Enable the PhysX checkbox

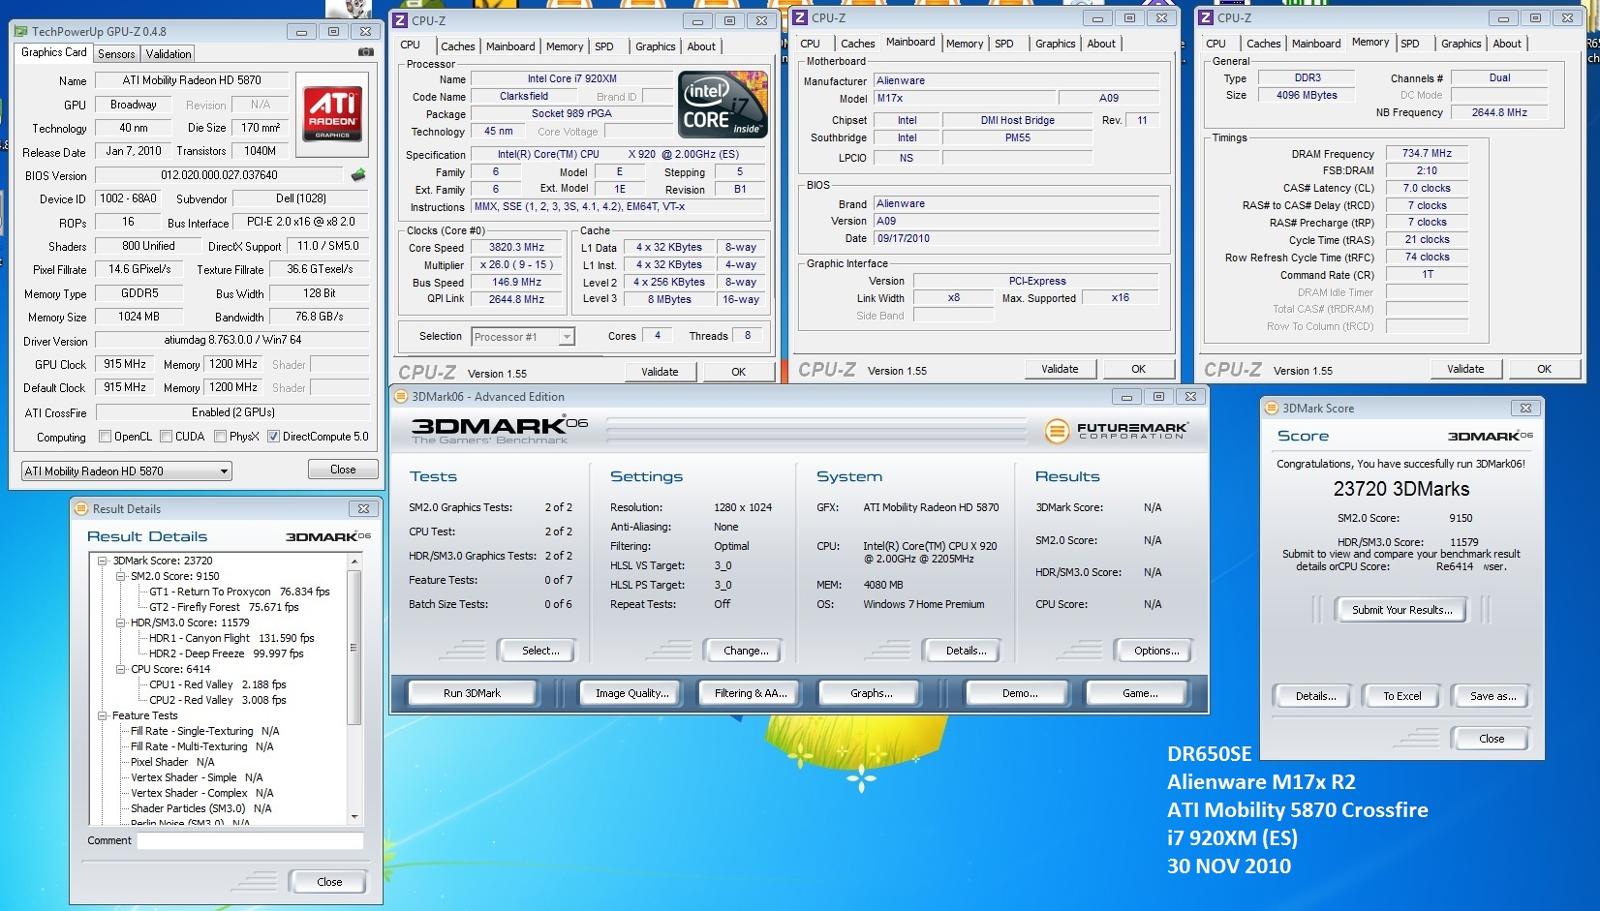tap(219, 436)
